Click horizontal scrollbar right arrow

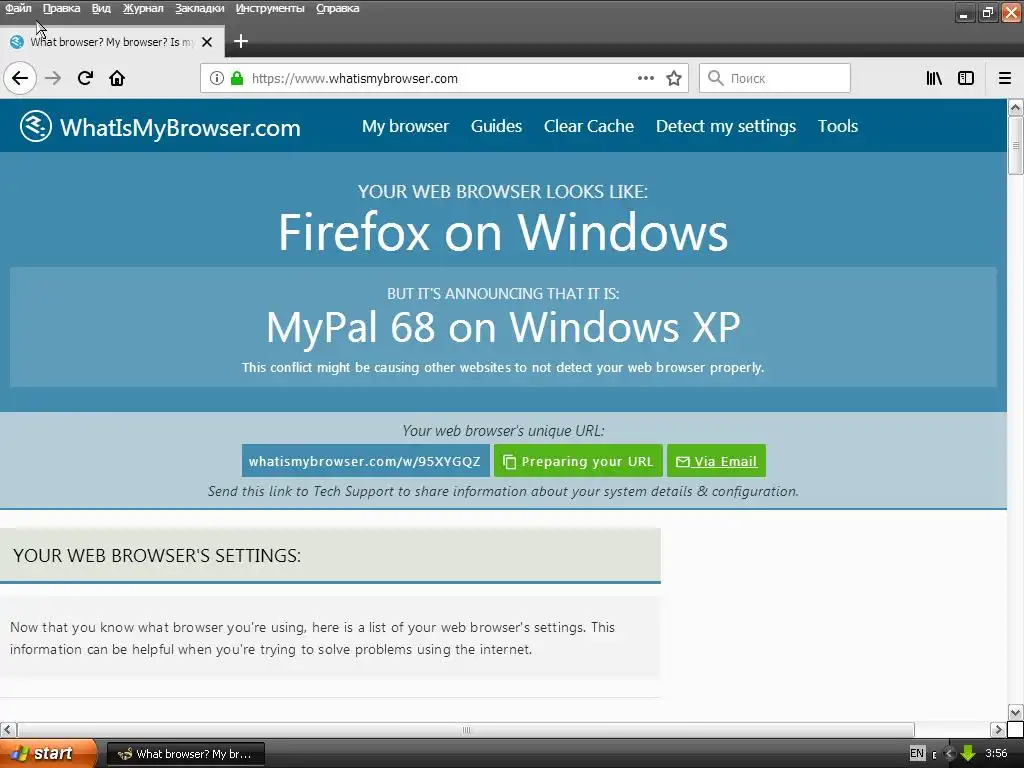[x=998, y=729]
